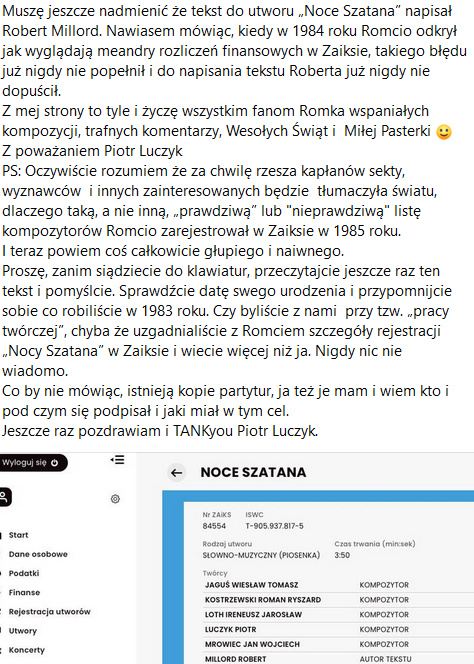
Task: Go to Rejestracja utworów
Action: 50,611
